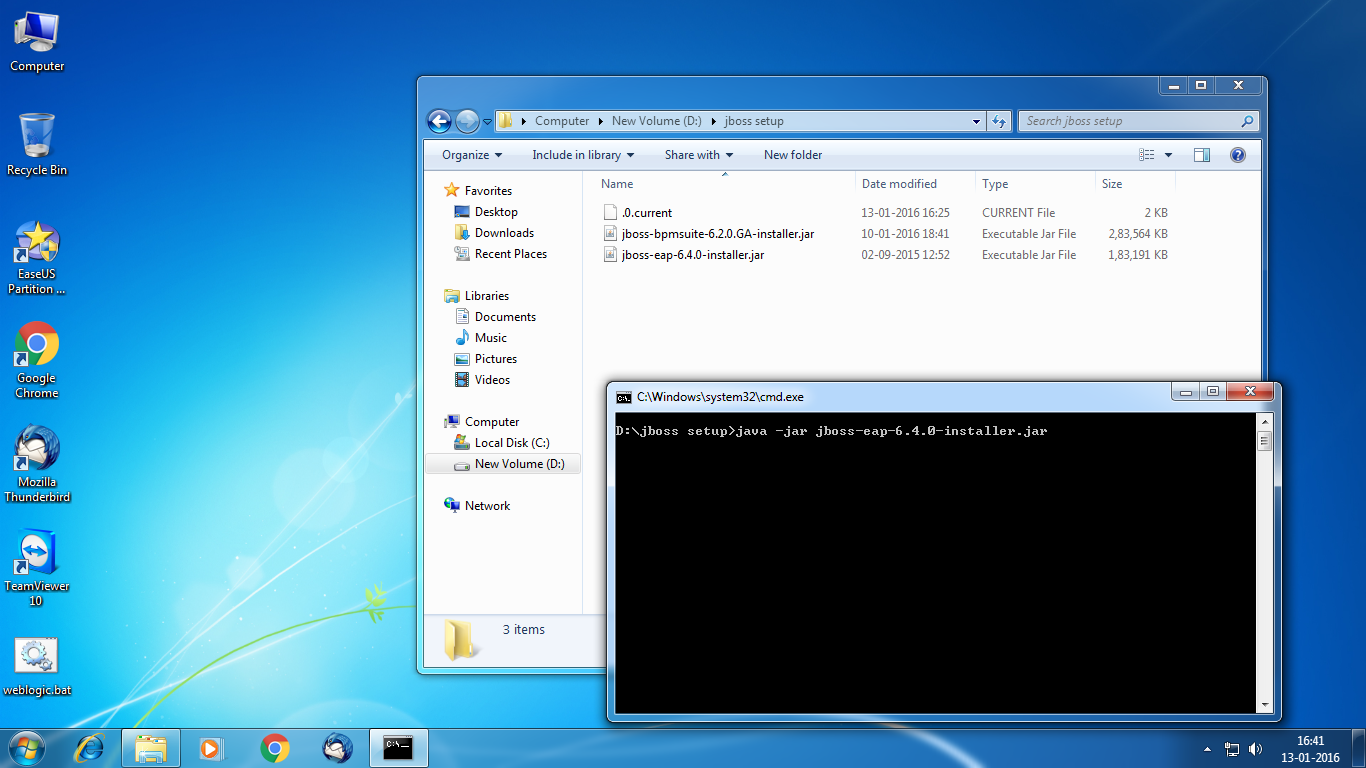Select Google Chrome desktop shortcut

pos(37,361)
